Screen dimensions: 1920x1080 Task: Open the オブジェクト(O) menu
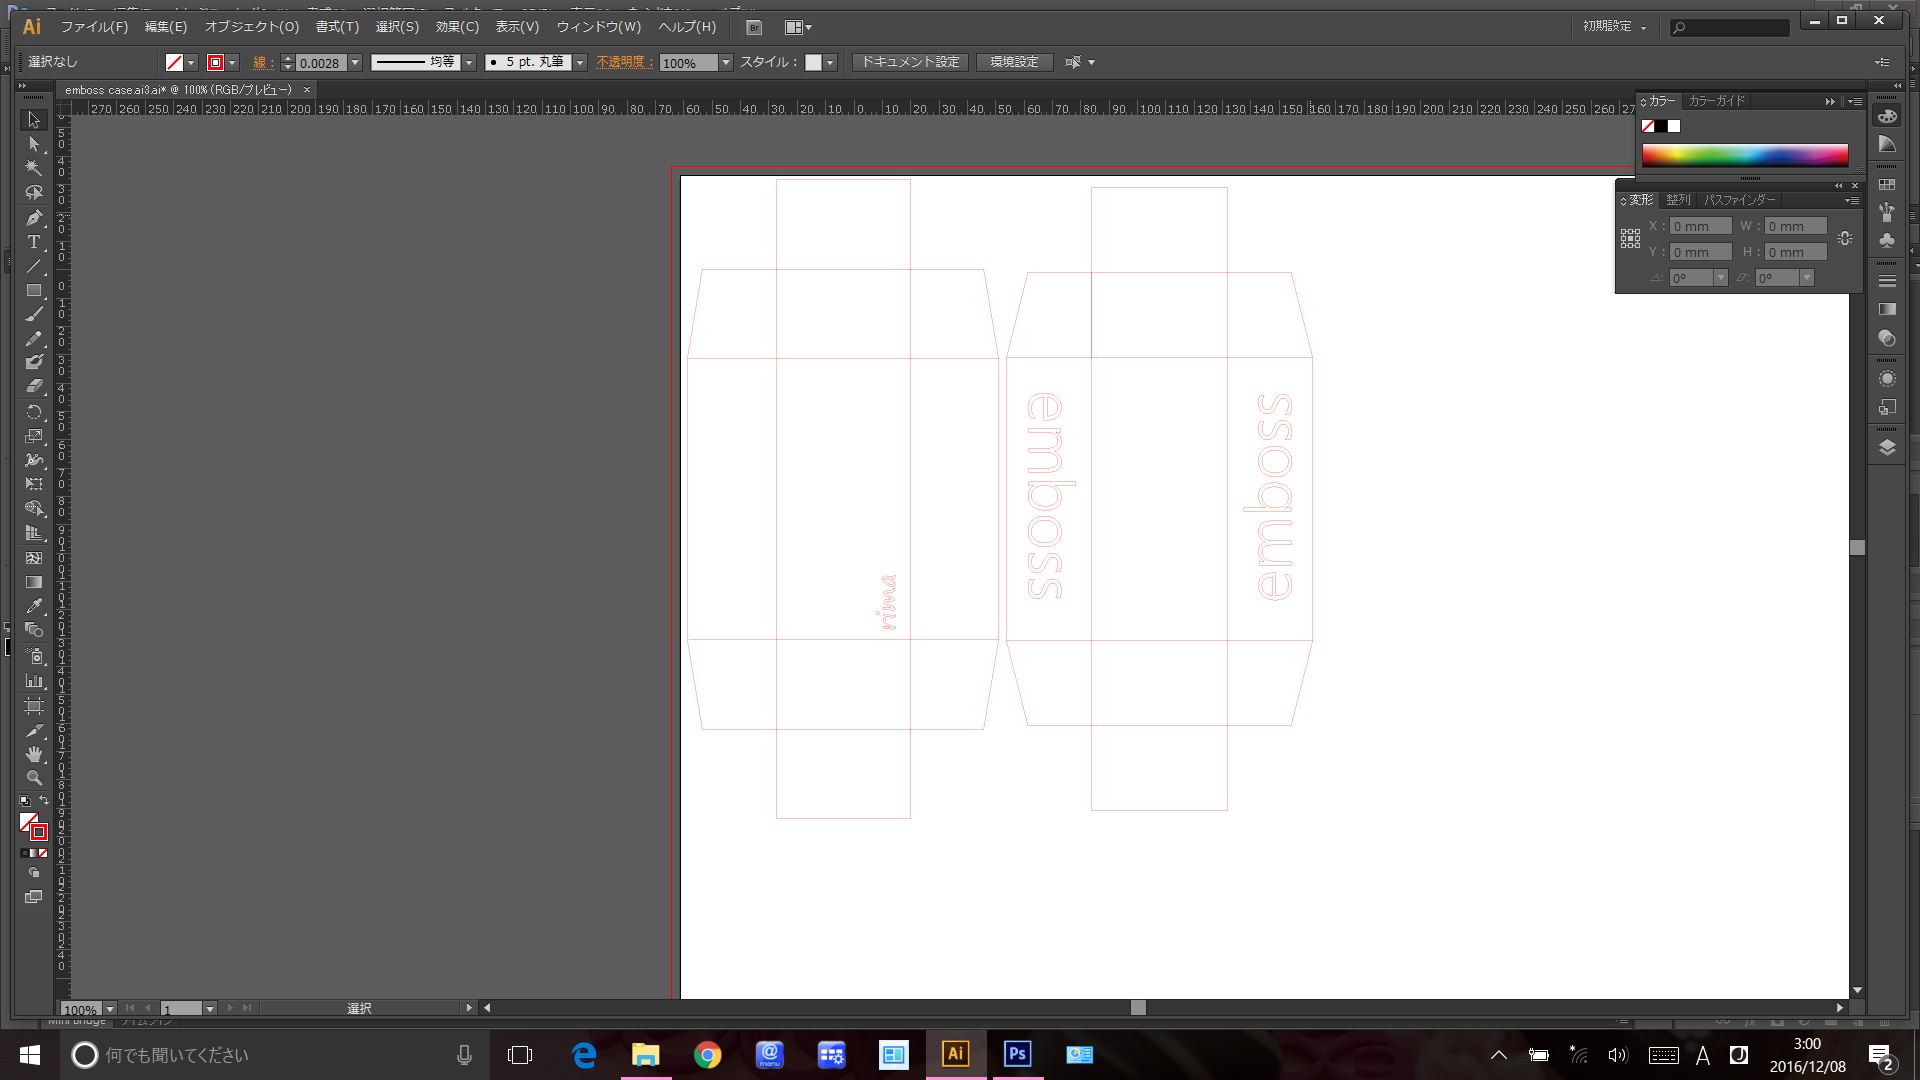click(x=252, y=27)
